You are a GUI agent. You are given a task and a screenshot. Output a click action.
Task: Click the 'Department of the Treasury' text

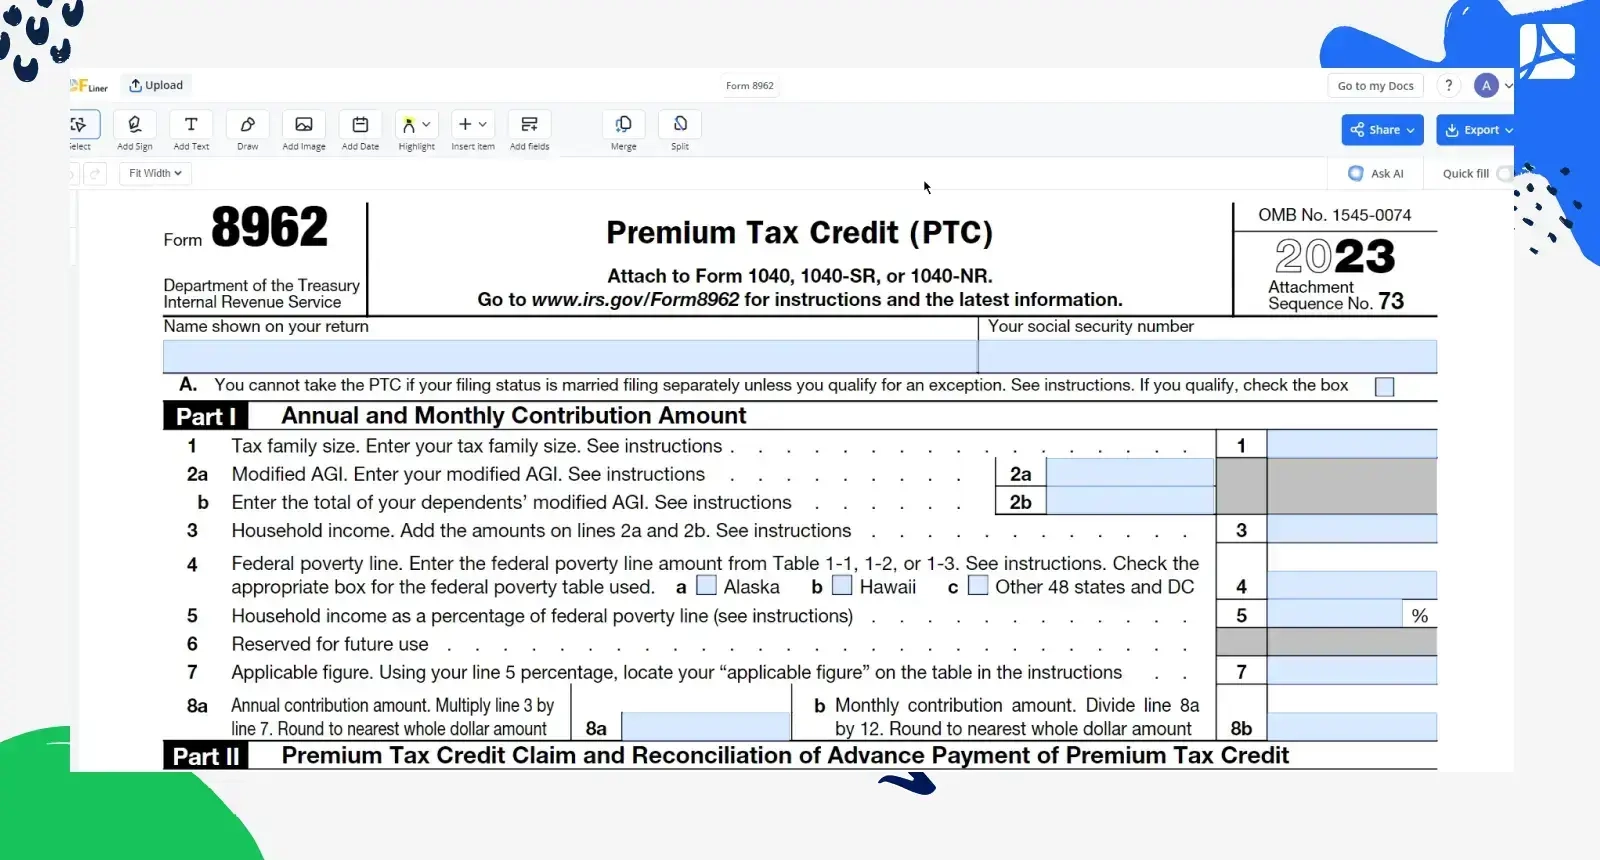(261, 286)
